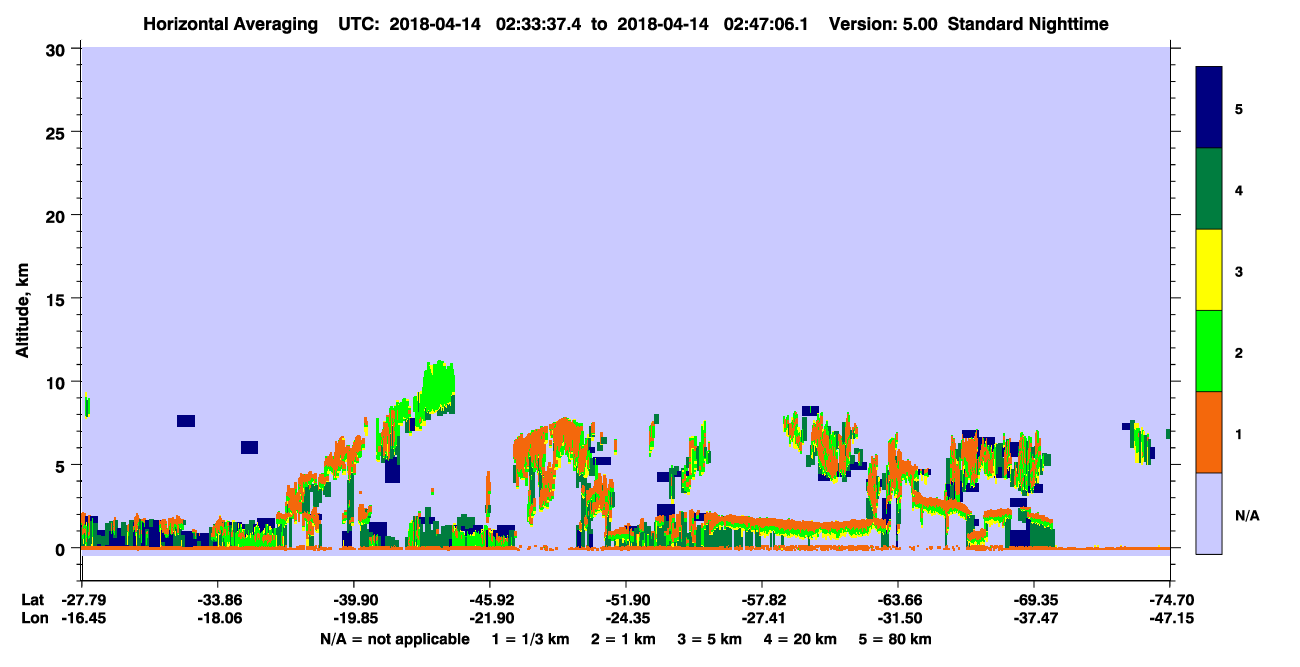The height and width of the screenshot is (667, 1300).
Task: Click latitude value -69.35
Action: 1034,600
